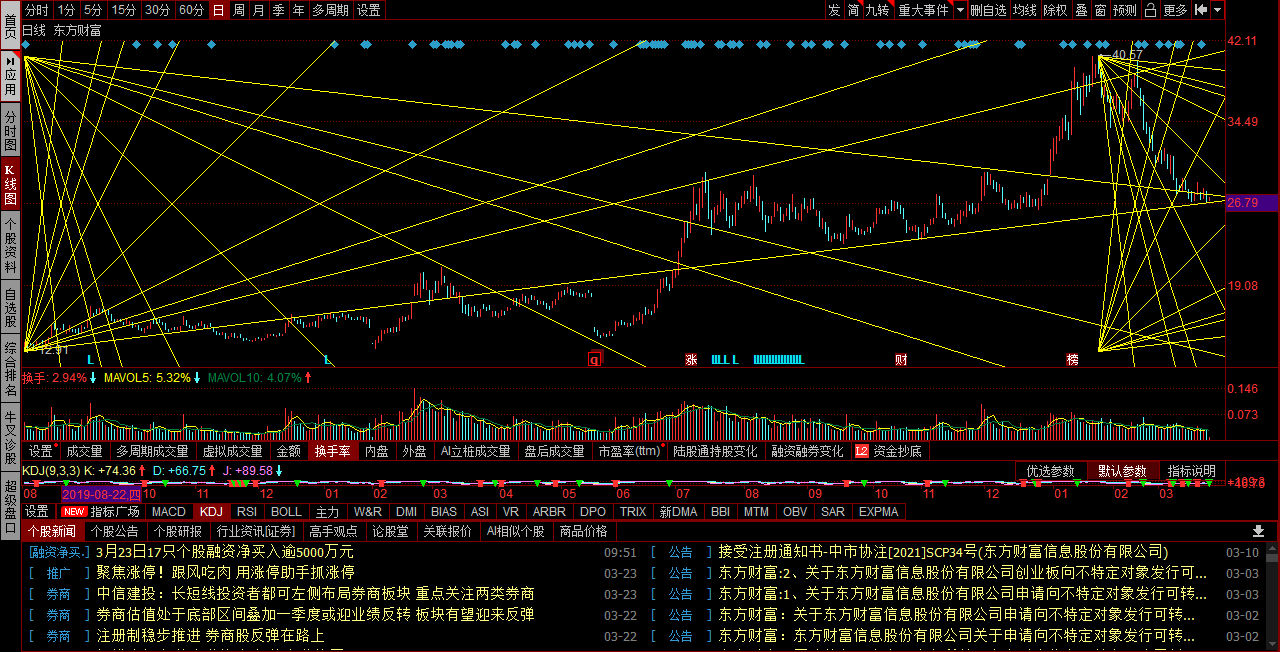Click the red '财' marker under the chart
The height and width of the screenshot is (652, 1280).
pyautogui.click(x=901, y=359)
